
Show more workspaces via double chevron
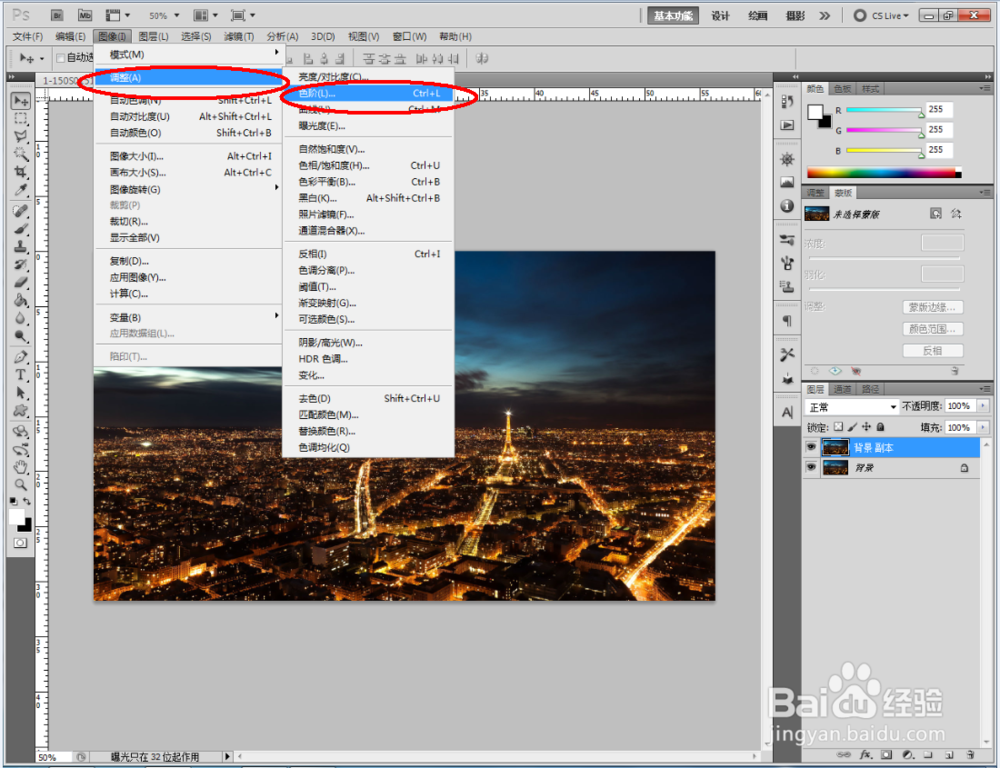pyautogui.click(x=825, y=15)
